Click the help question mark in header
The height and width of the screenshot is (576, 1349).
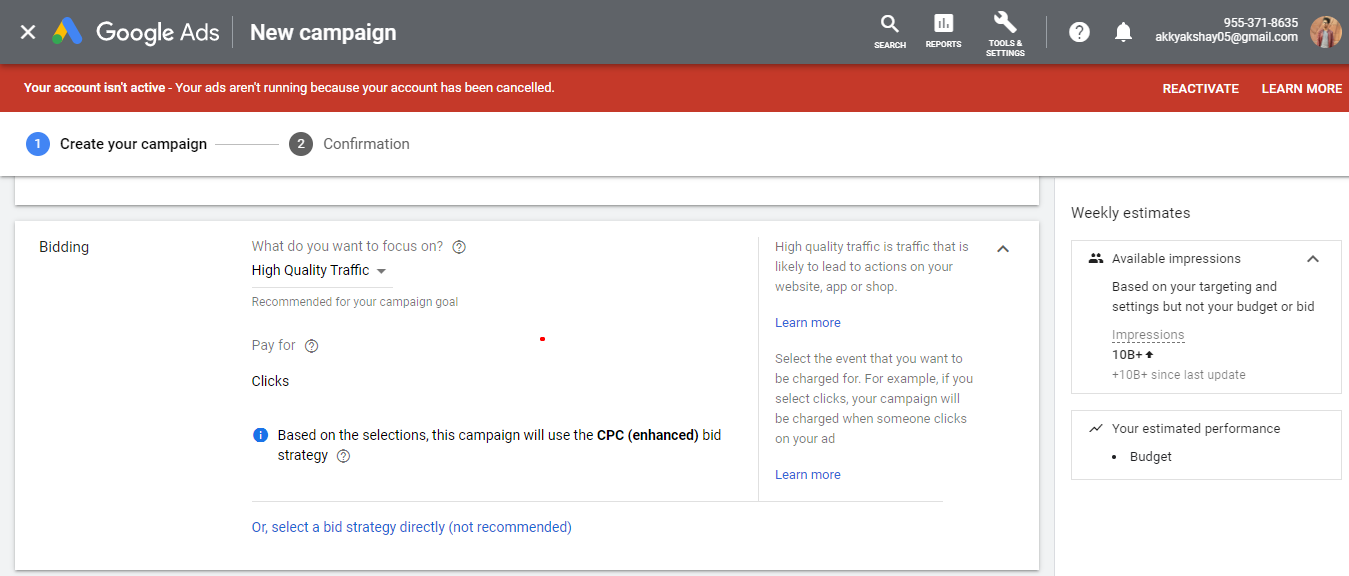pos(1079,31)
